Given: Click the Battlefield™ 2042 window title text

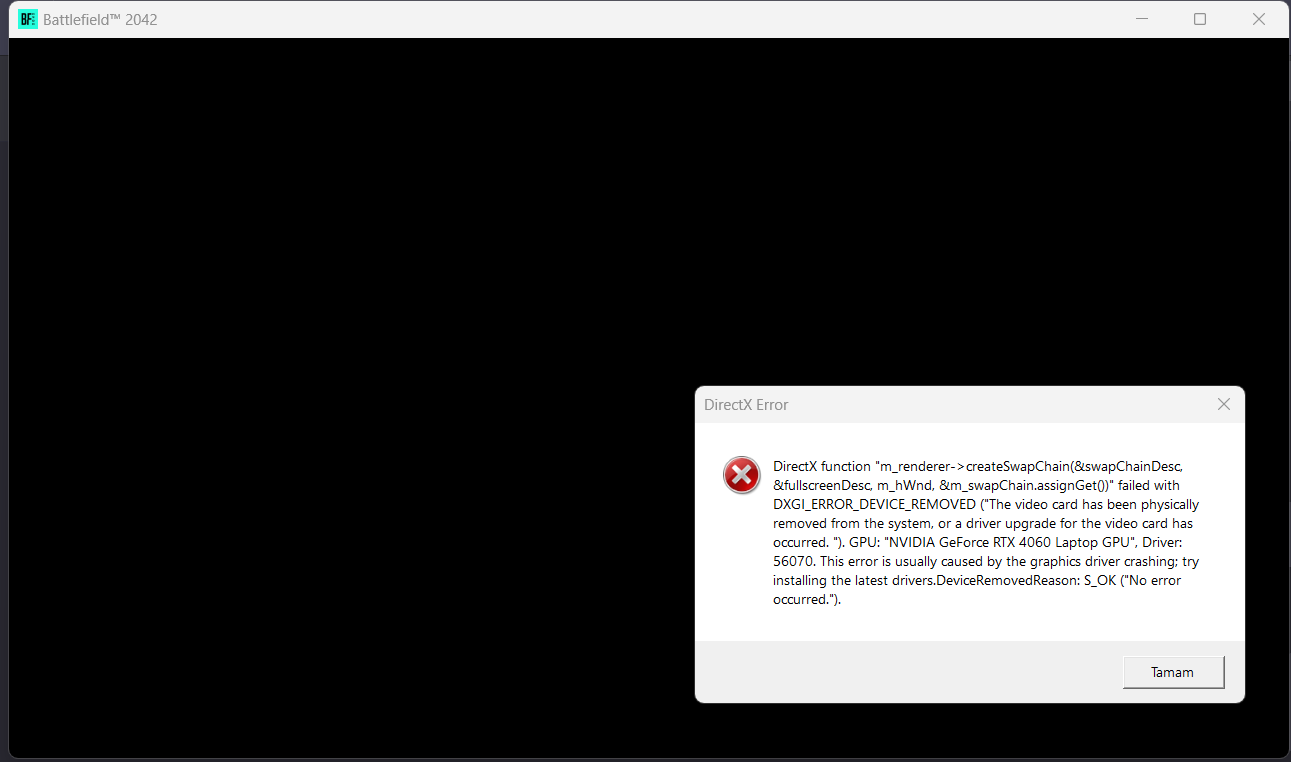Looking at the screenshot, I should [100, 19].
